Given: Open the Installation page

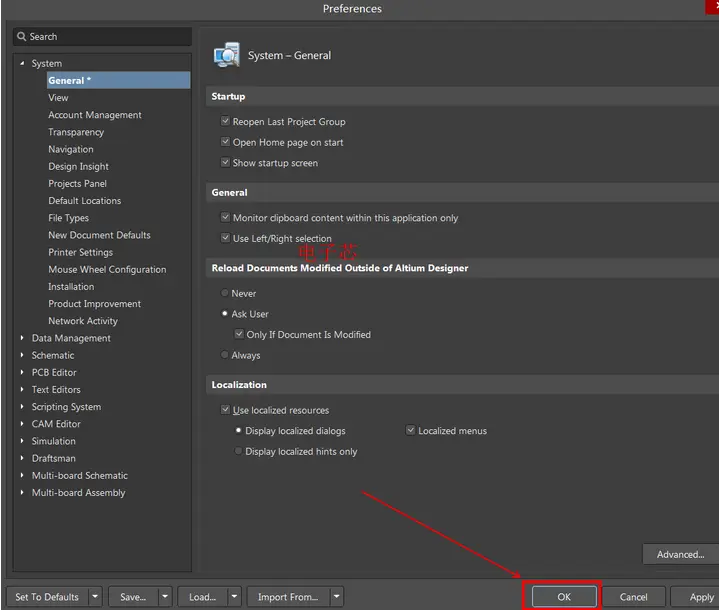Looking at the screenshot, I should pyautogui.click(x=71, y=287).
